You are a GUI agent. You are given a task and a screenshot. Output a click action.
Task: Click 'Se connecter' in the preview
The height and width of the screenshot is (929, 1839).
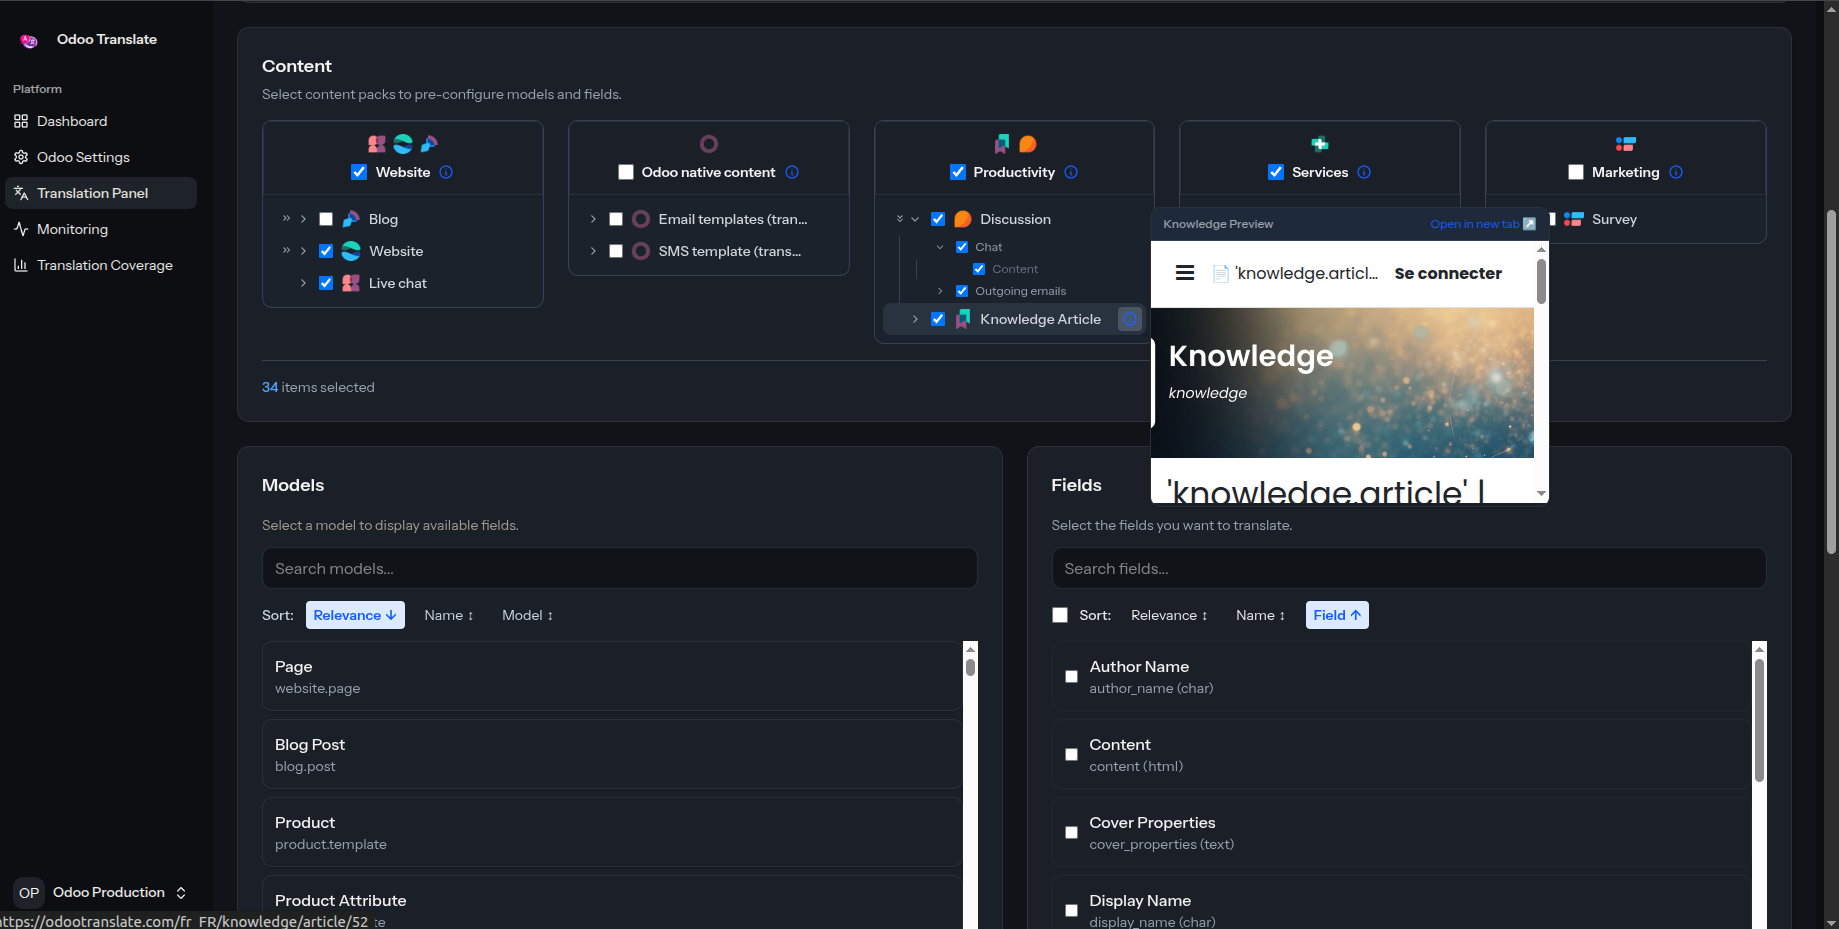tap(1448, 273)
